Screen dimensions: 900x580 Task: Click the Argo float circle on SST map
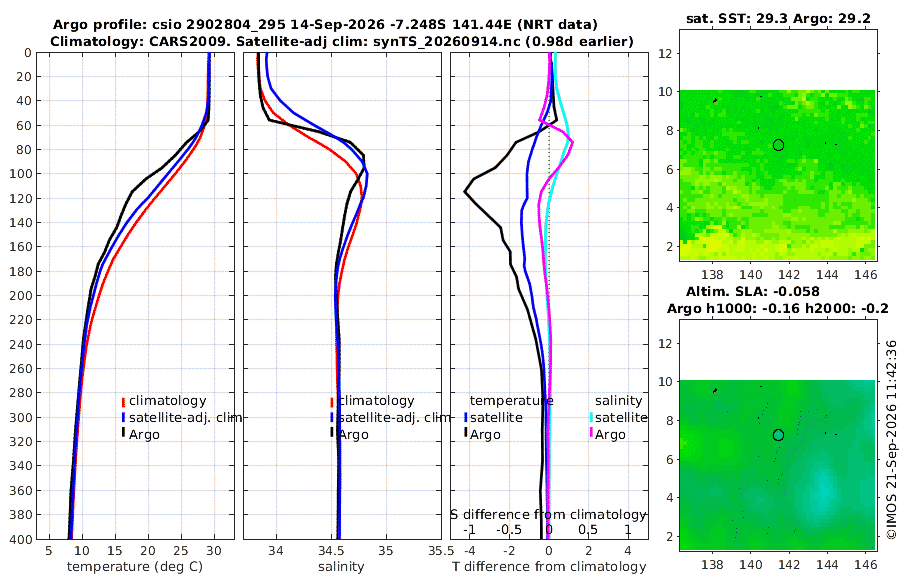(778, 145)
